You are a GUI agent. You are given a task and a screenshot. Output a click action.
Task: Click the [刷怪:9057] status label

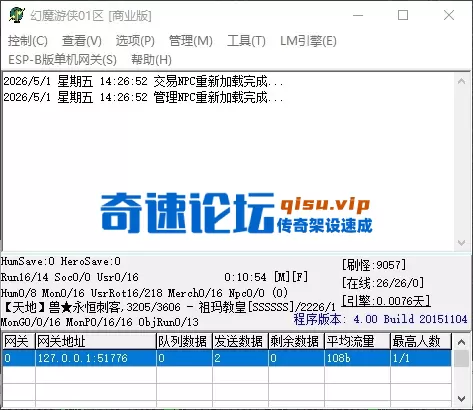[x=374, y=265]
